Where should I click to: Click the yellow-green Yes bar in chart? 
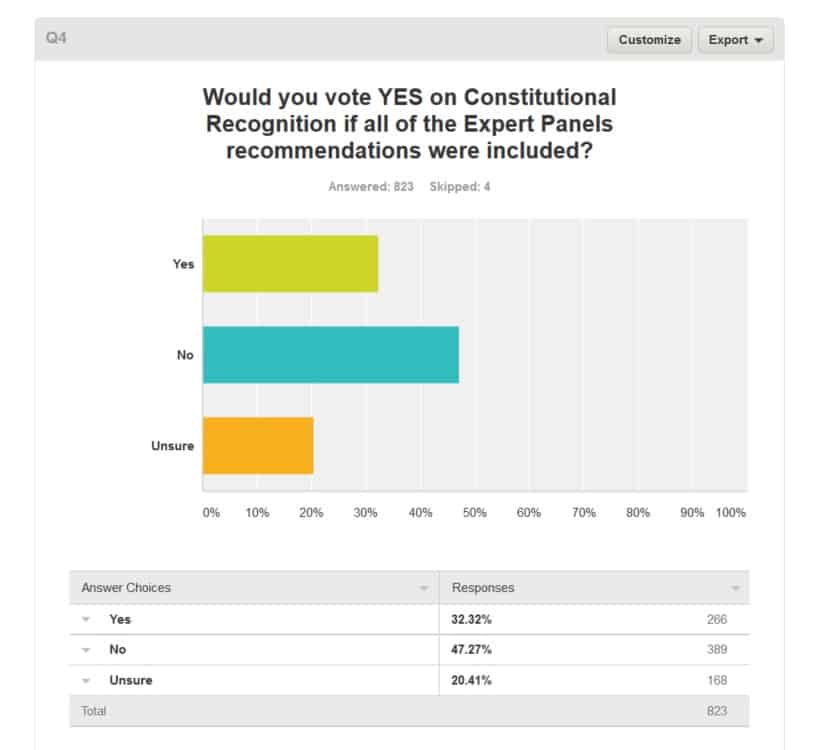tap(290, 264)
